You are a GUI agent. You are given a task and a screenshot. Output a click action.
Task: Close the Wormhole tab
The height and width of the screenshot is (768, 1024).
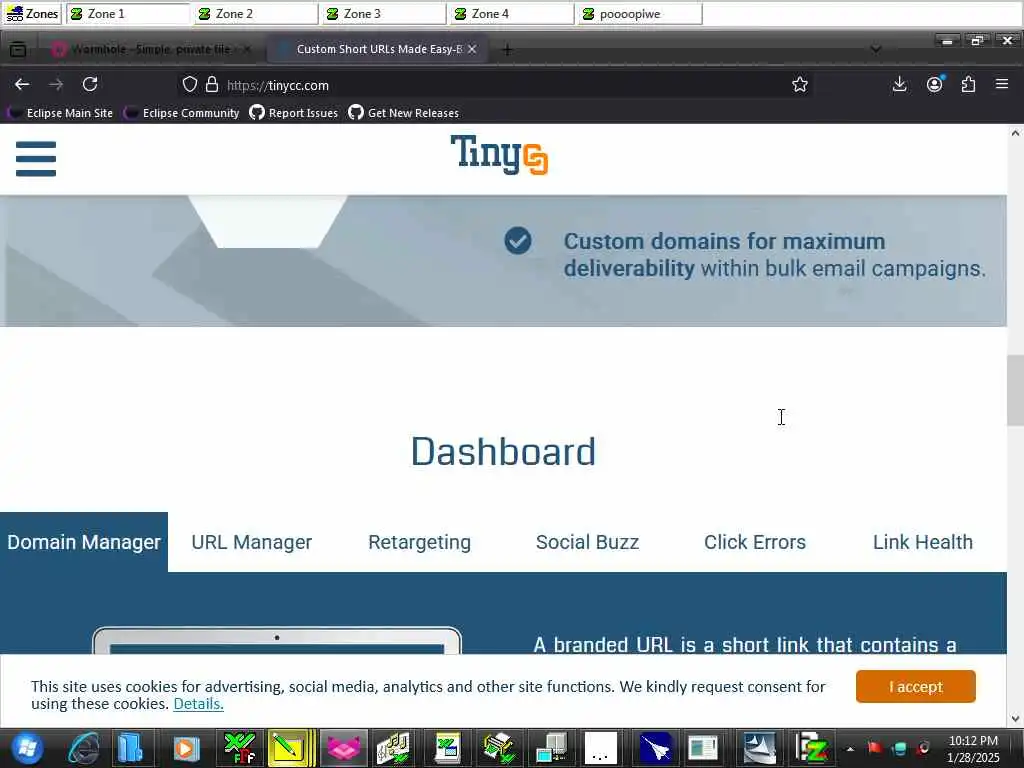click(247, 49)
